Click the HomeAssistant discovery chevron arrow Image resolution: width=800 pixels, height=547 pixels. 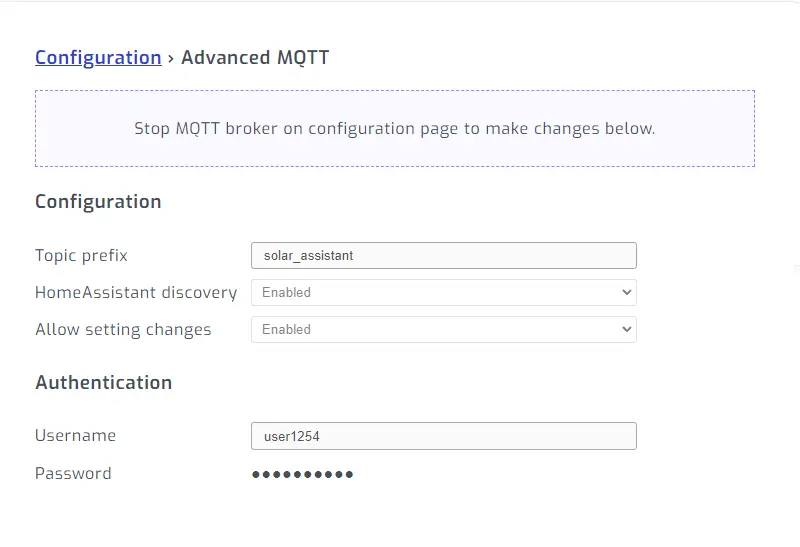click(x=627, y=292)
